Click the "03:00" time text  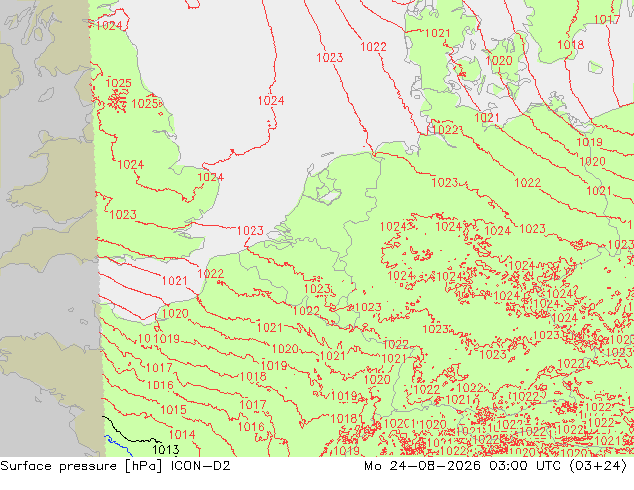[x=508, y=466]
